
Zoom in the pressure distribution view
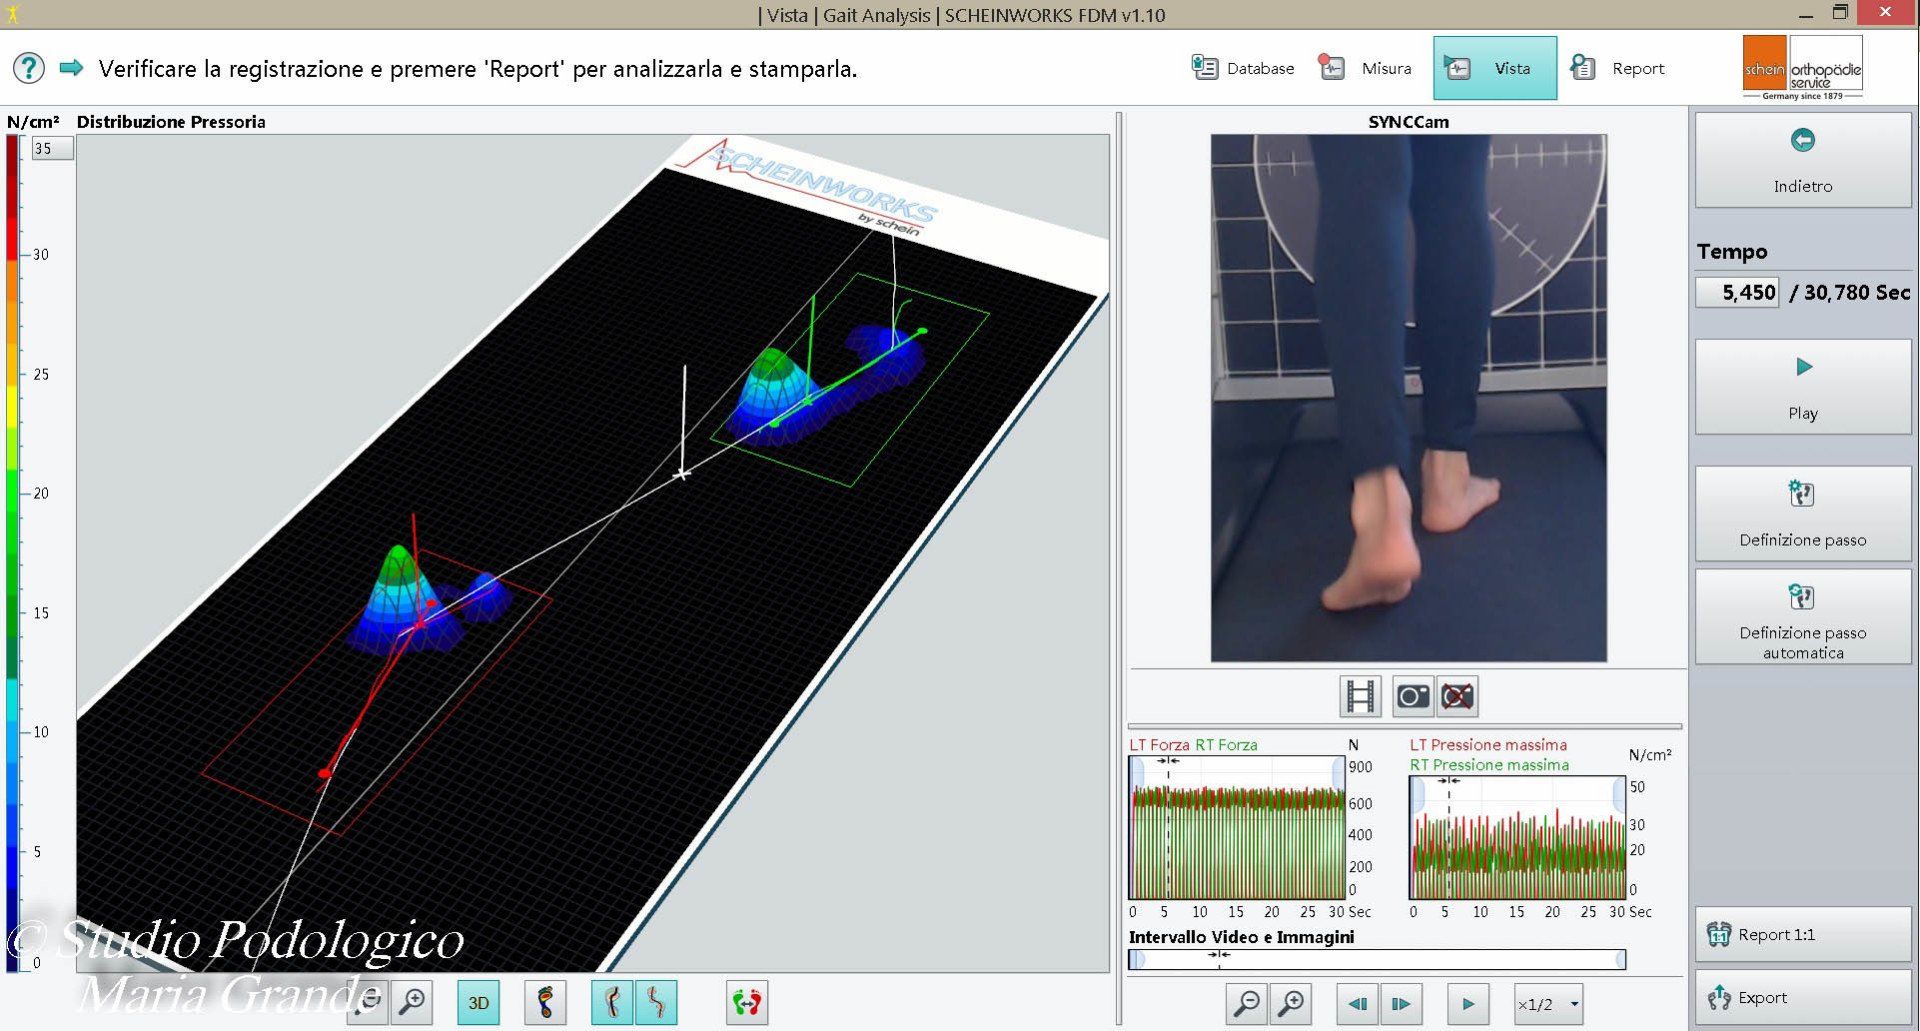point(412,1002)
